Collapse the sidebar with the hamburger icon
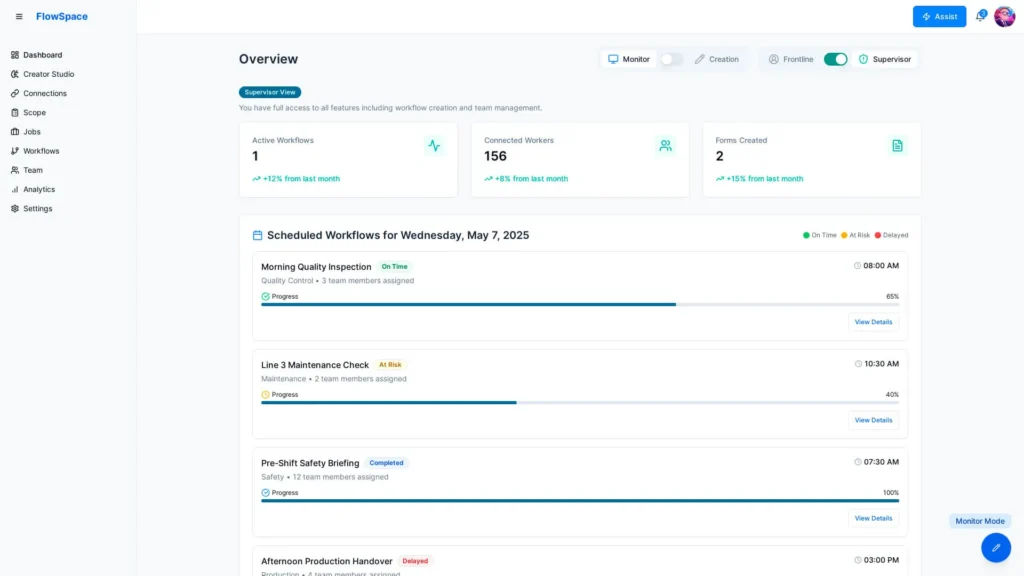Image resolution: width=1024 pixels, height=576 pixels. point(17,16)
